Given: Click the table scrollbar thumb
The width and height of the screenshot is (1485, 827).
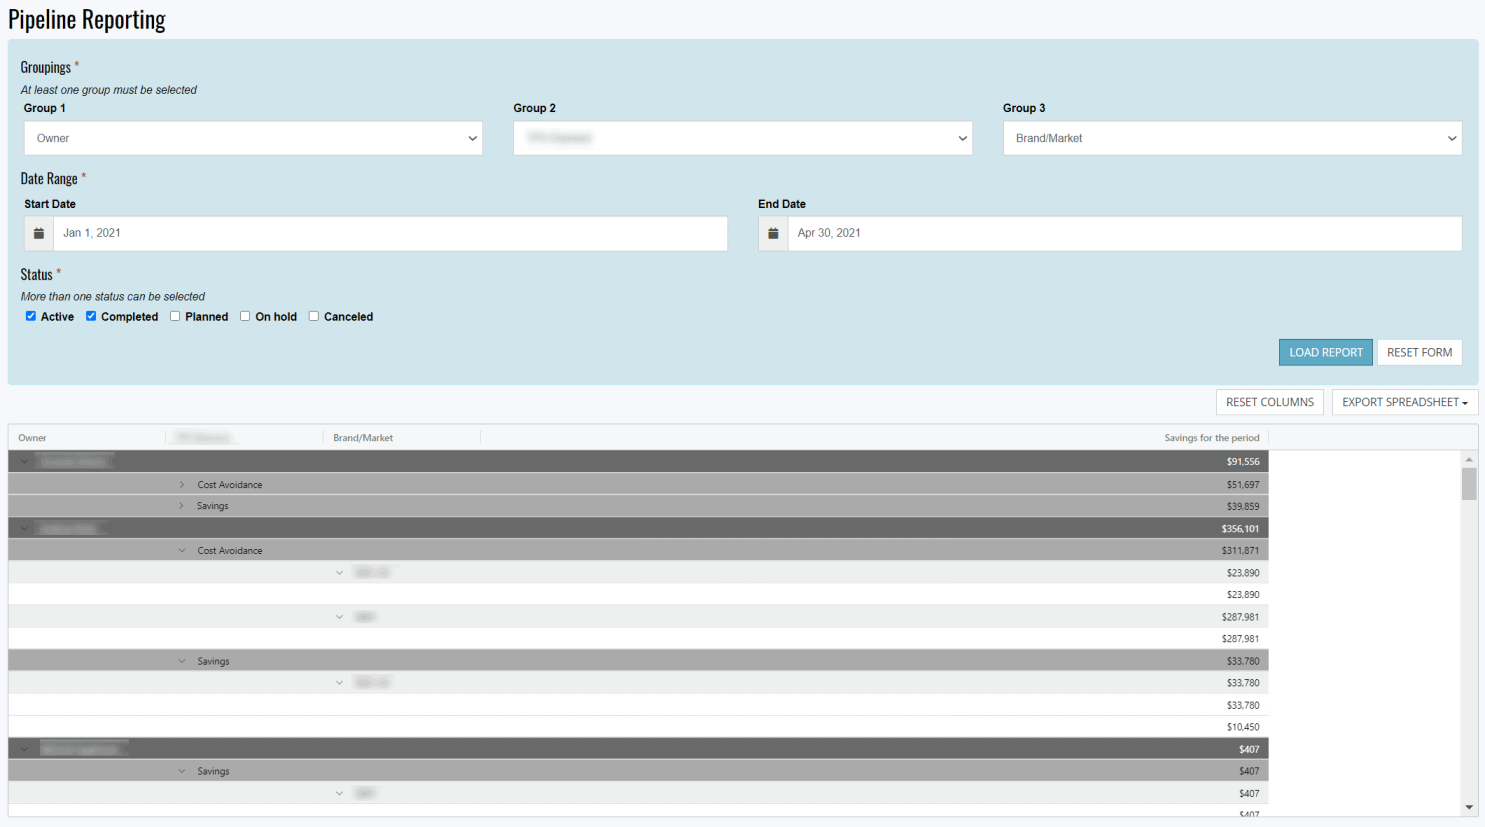Looking at the screenshot, I should coord(1469,484).
